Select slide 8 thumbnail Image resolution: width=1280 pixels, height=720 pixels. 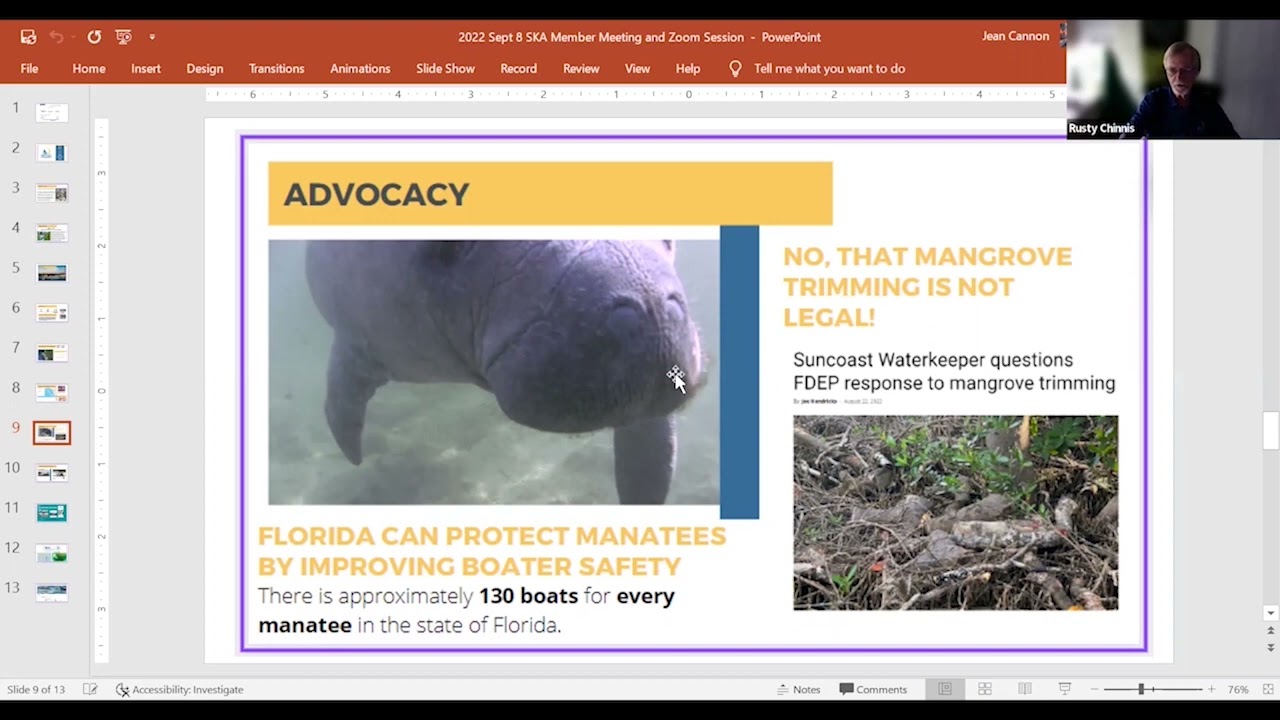pos(52,393)
